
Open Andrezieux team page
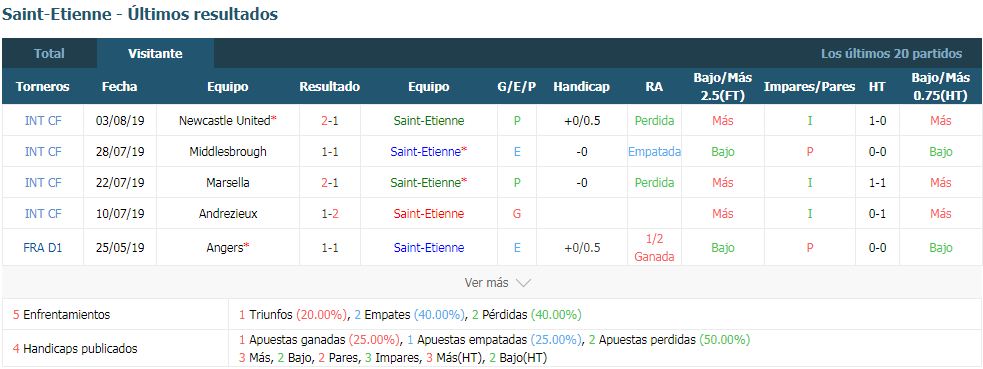(x=228, y=214)
